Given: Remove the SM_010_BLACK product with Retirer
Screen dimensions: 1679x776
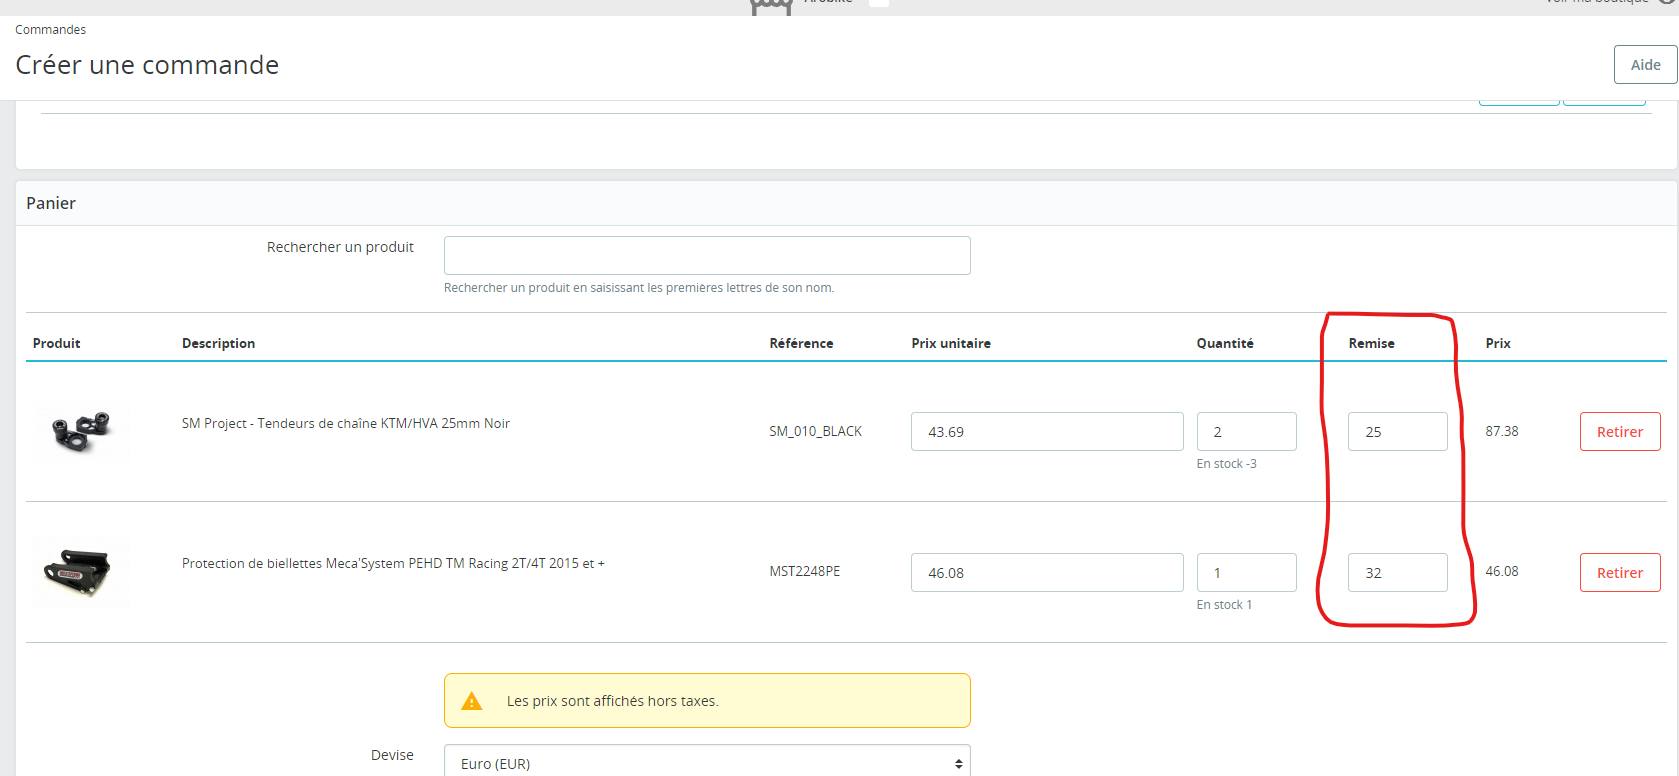Looking at the screenshot, I should (1620, 432).
